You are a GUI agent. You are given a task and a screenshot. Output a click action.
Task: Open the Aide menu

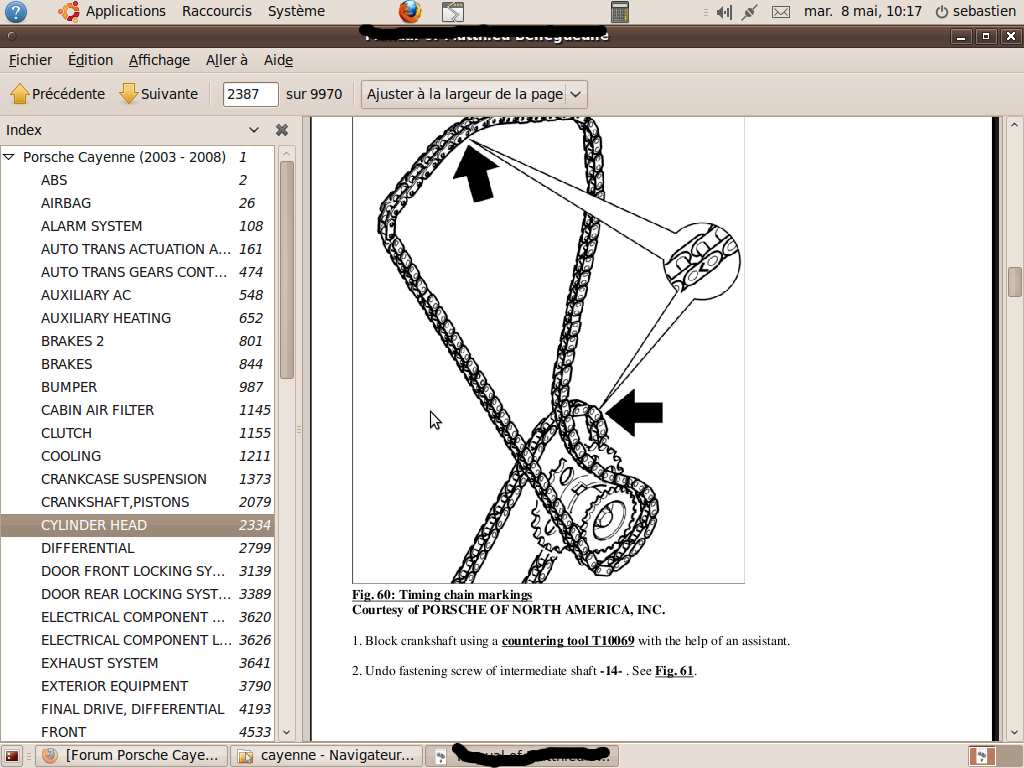click(278, 60)
